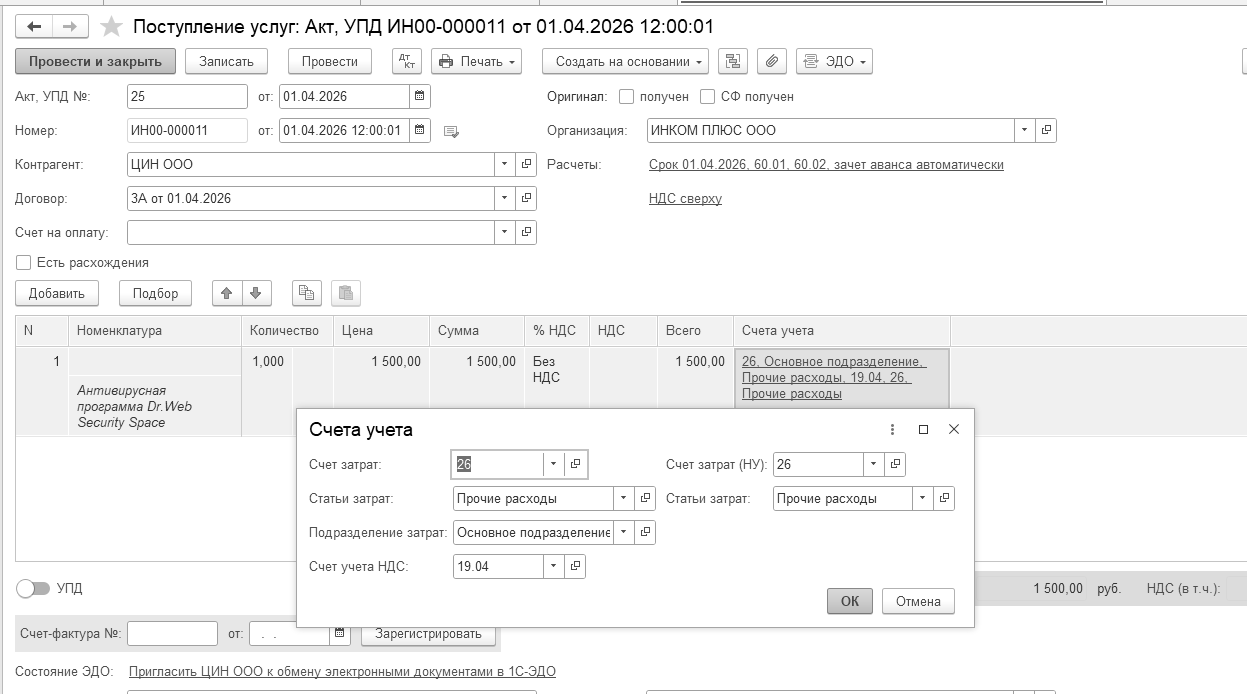Expand Печать dropdown button
1247x694 pixels.
[x=477, y=61]
